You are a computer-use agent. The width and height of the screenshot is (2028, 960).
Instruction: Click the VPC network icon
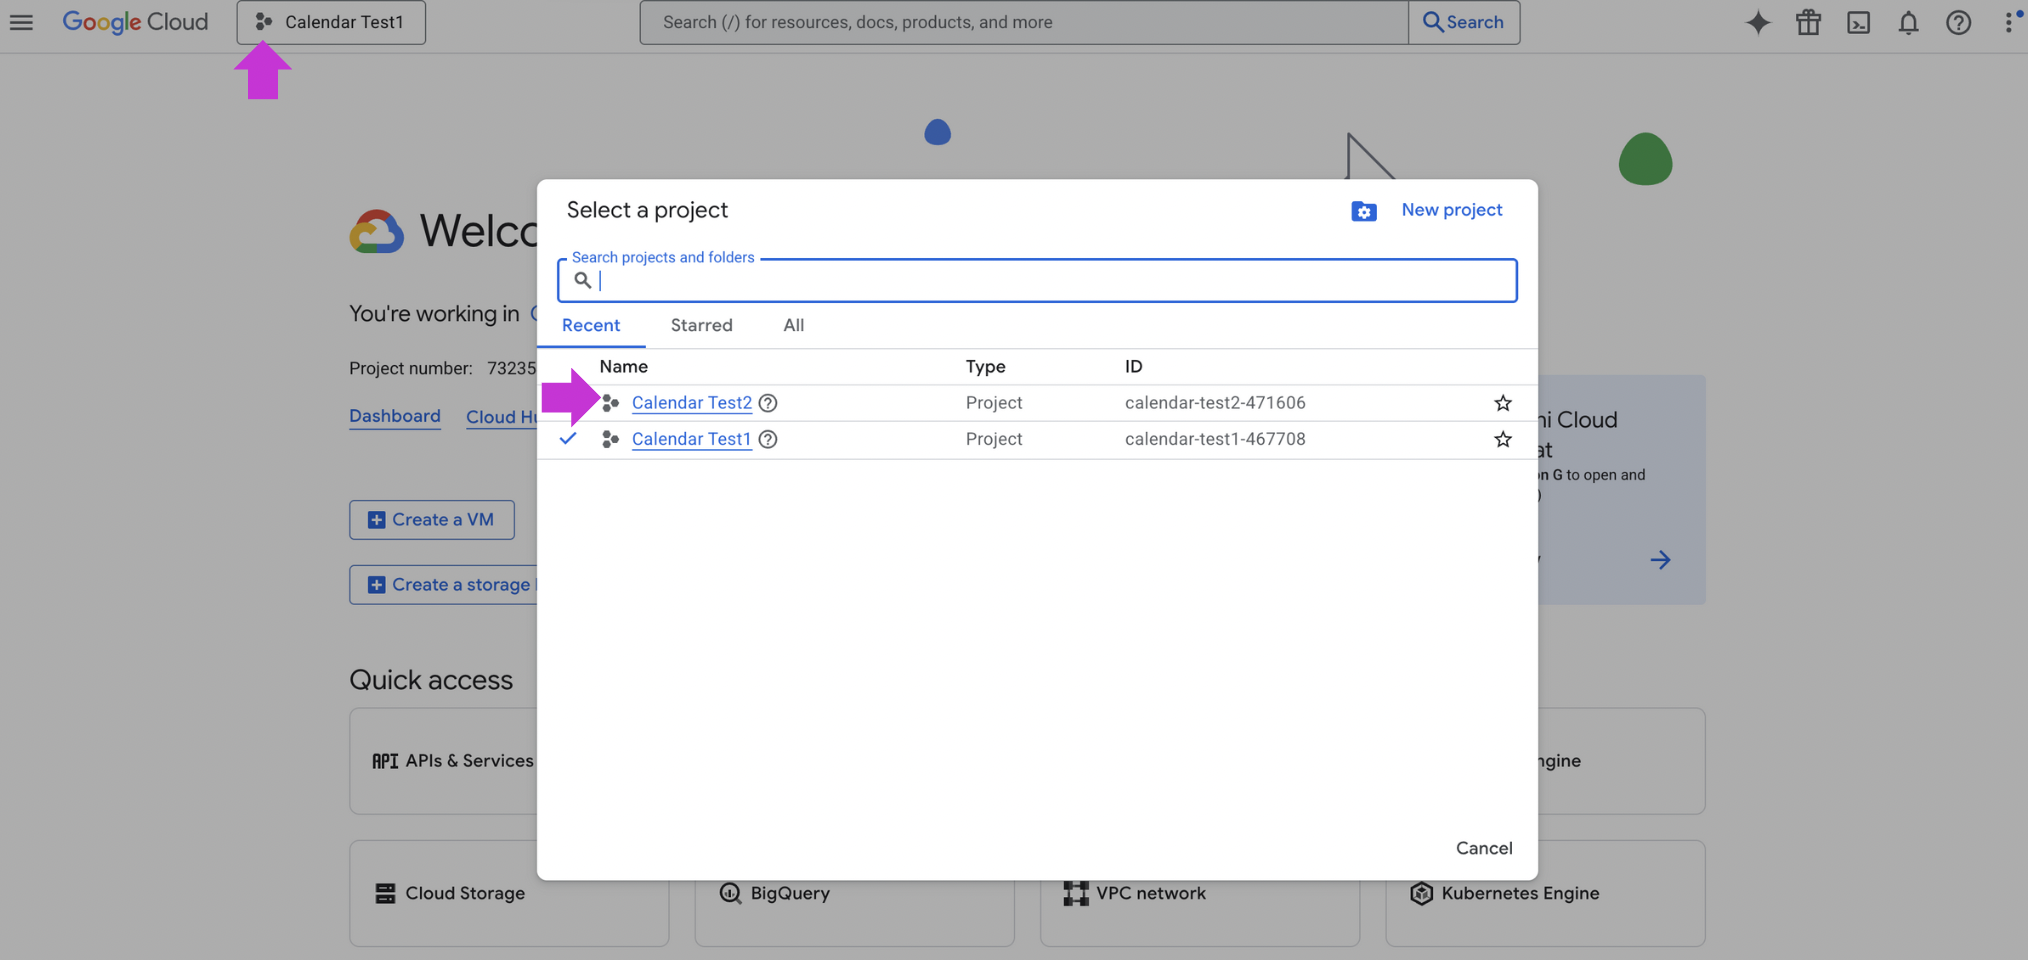click(x=1076, y=893)
